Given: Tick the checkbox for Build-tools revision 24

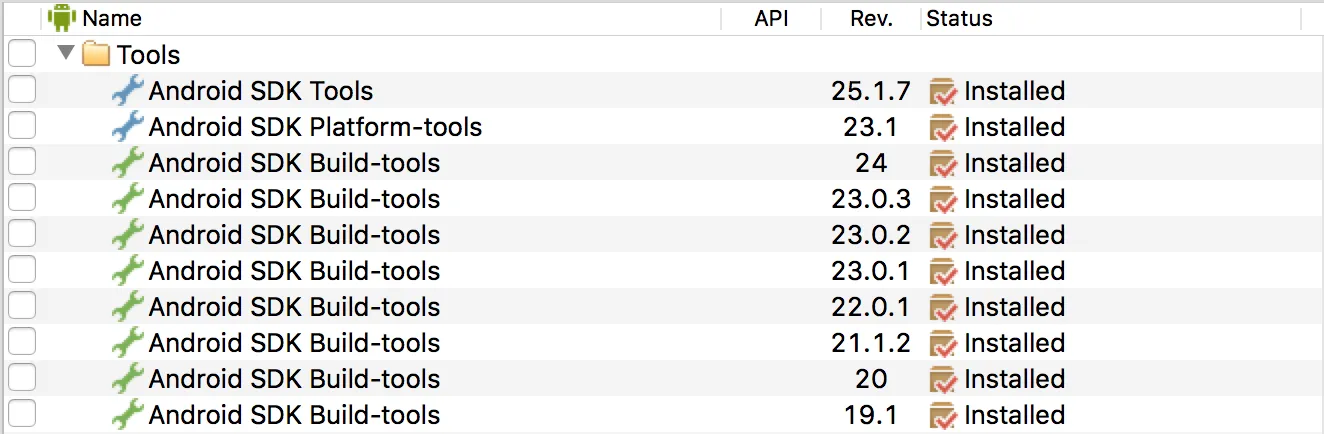Looking at the screenshot, I should (x=22, y=162).
